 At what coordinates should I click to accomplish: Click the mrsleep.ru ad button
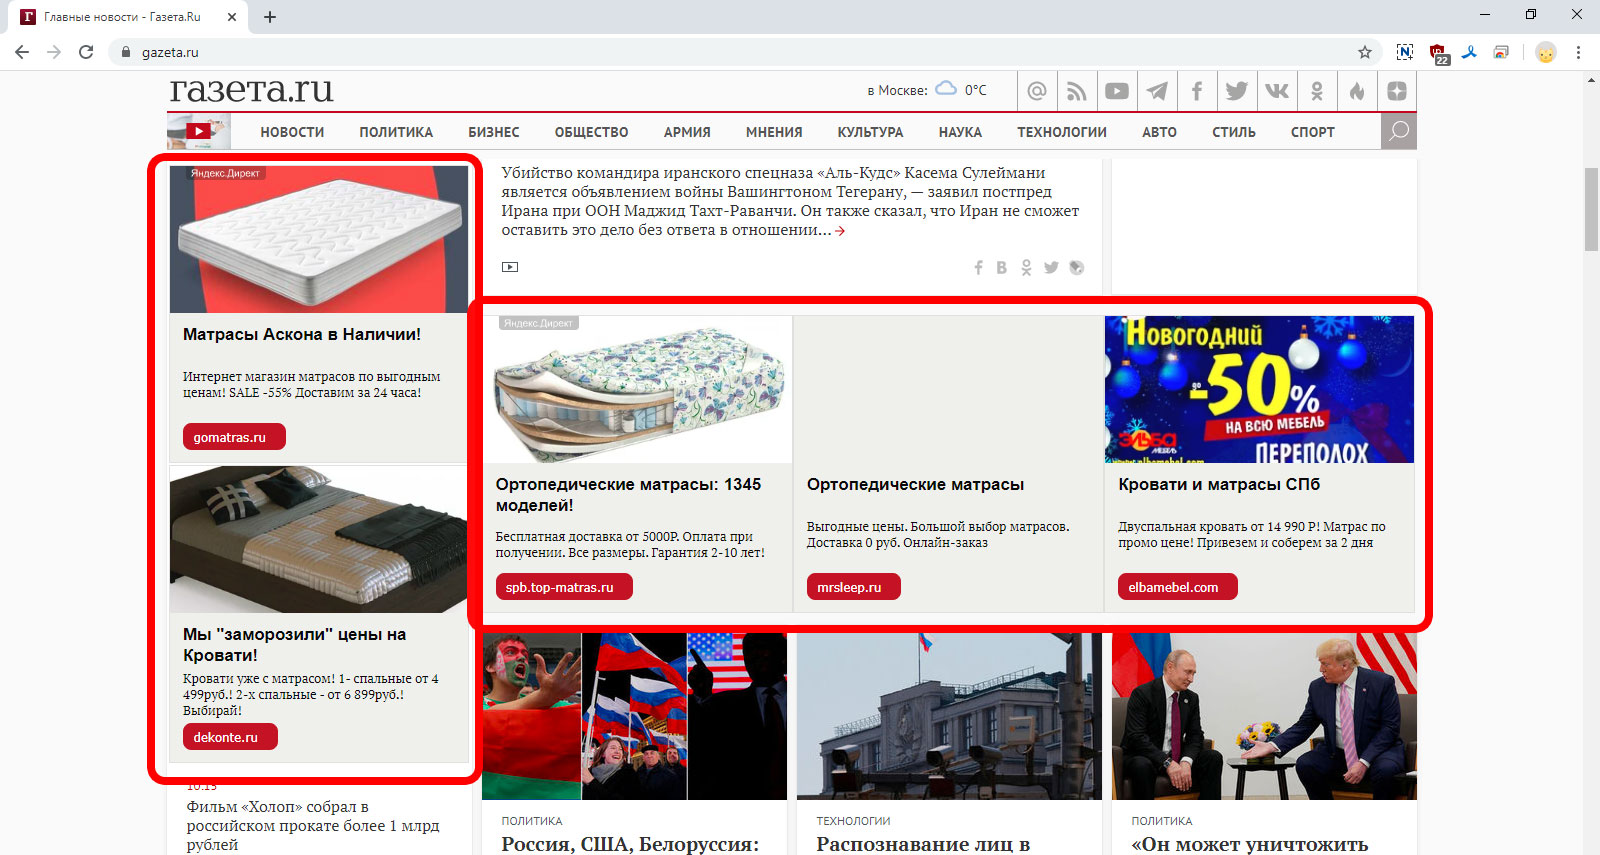coord(853,587)
